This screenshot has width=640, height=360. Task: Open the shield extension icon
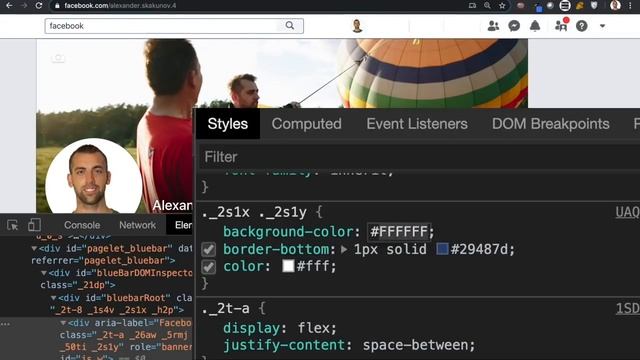[x=594, y=6]
